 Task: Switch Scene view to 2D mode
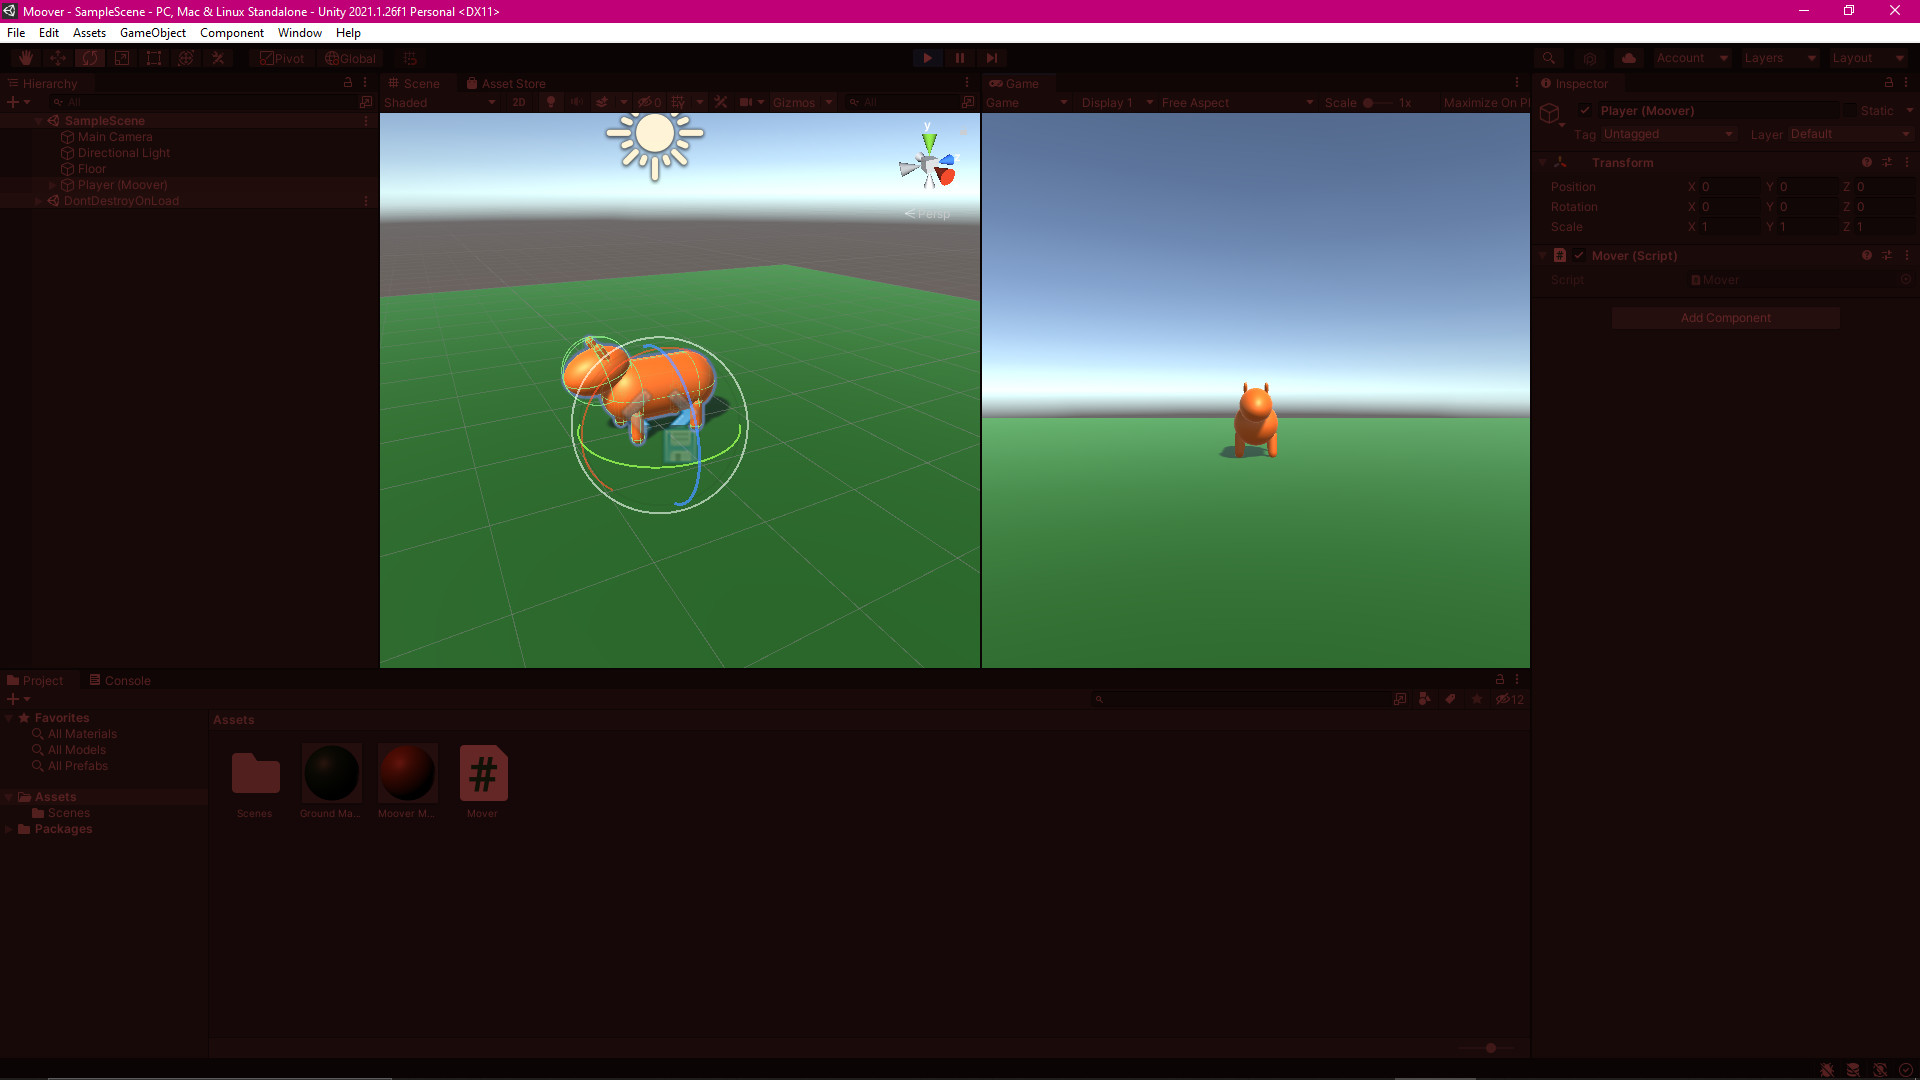tap(518, 102)
